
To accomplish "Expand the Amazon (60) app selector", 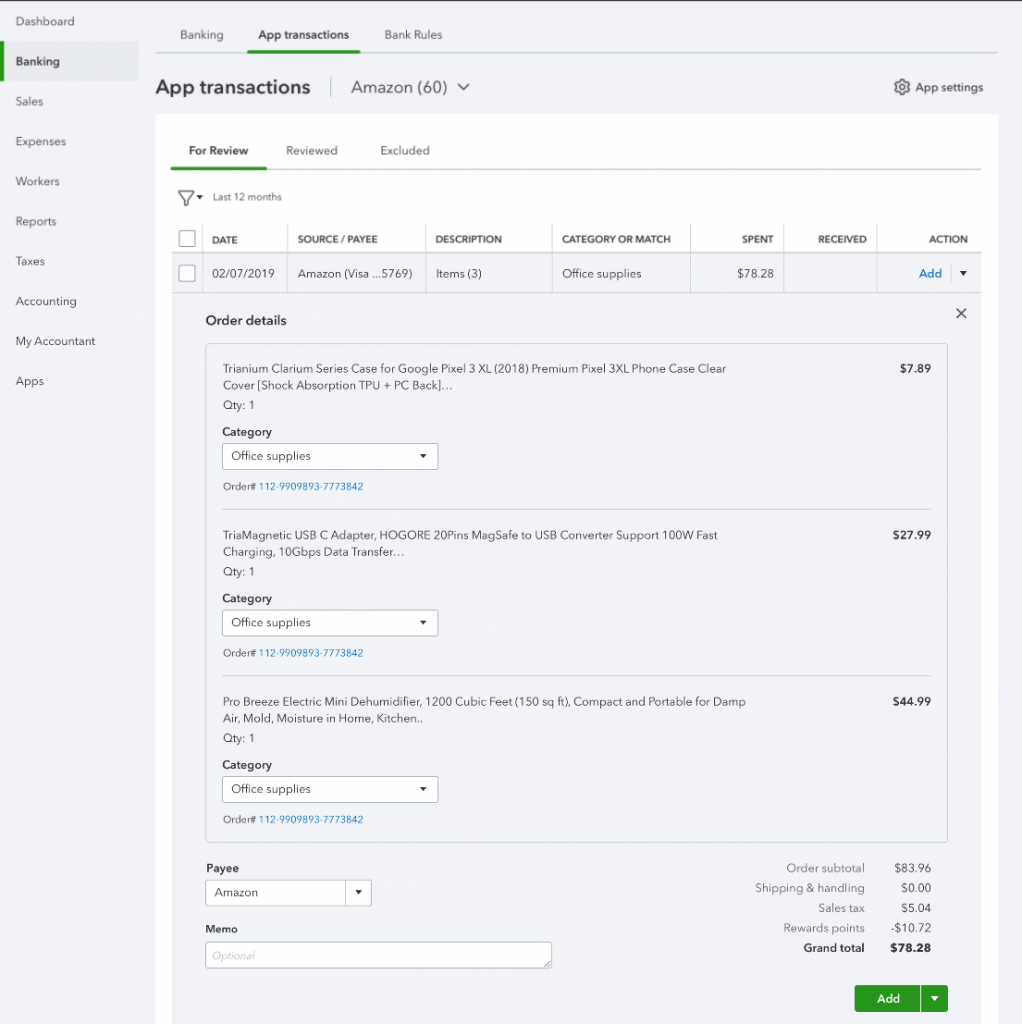I will tap(410, 87).
